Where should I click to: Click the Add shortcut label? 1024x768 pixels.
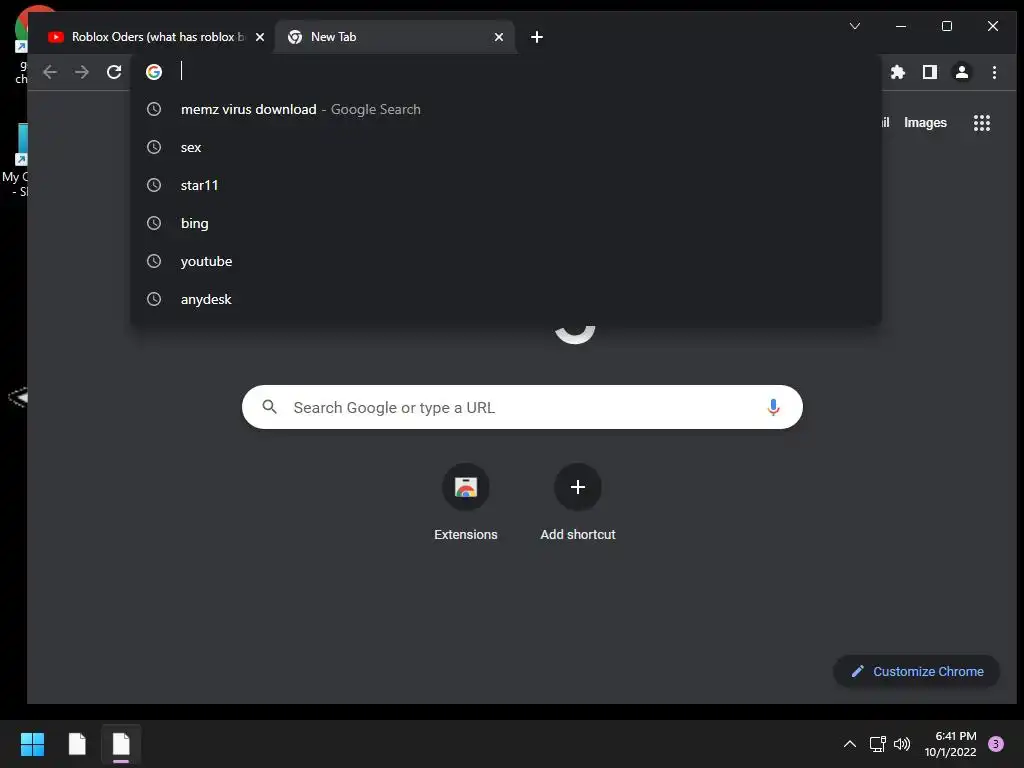pyautogui.click(x=578, y=534)
